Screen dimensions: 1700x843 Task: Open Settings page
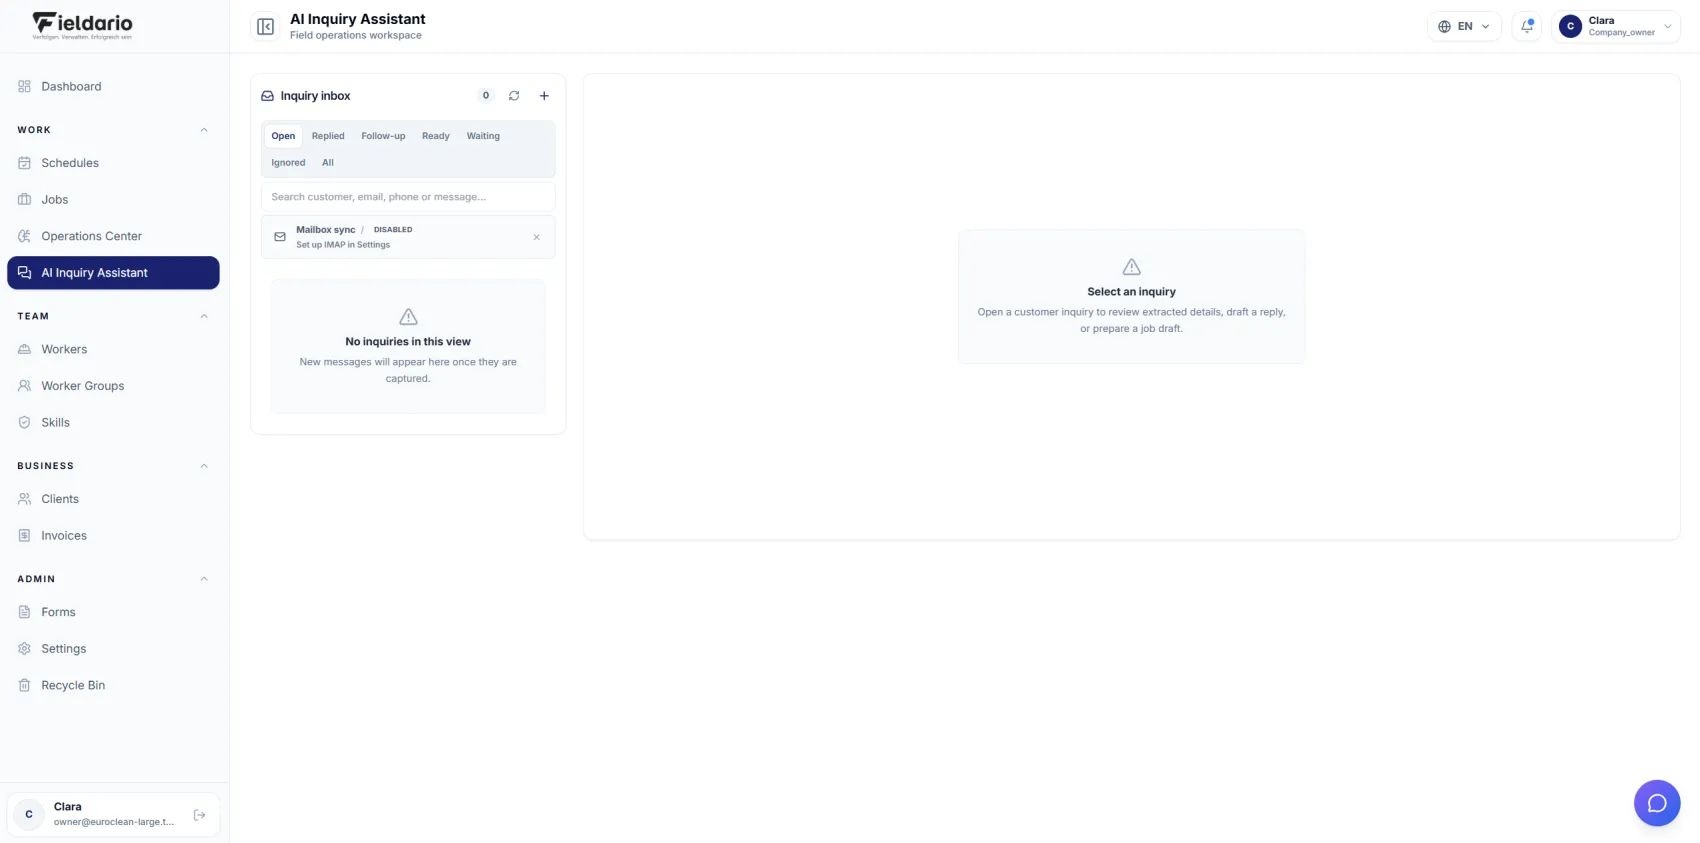coord(113,649)
